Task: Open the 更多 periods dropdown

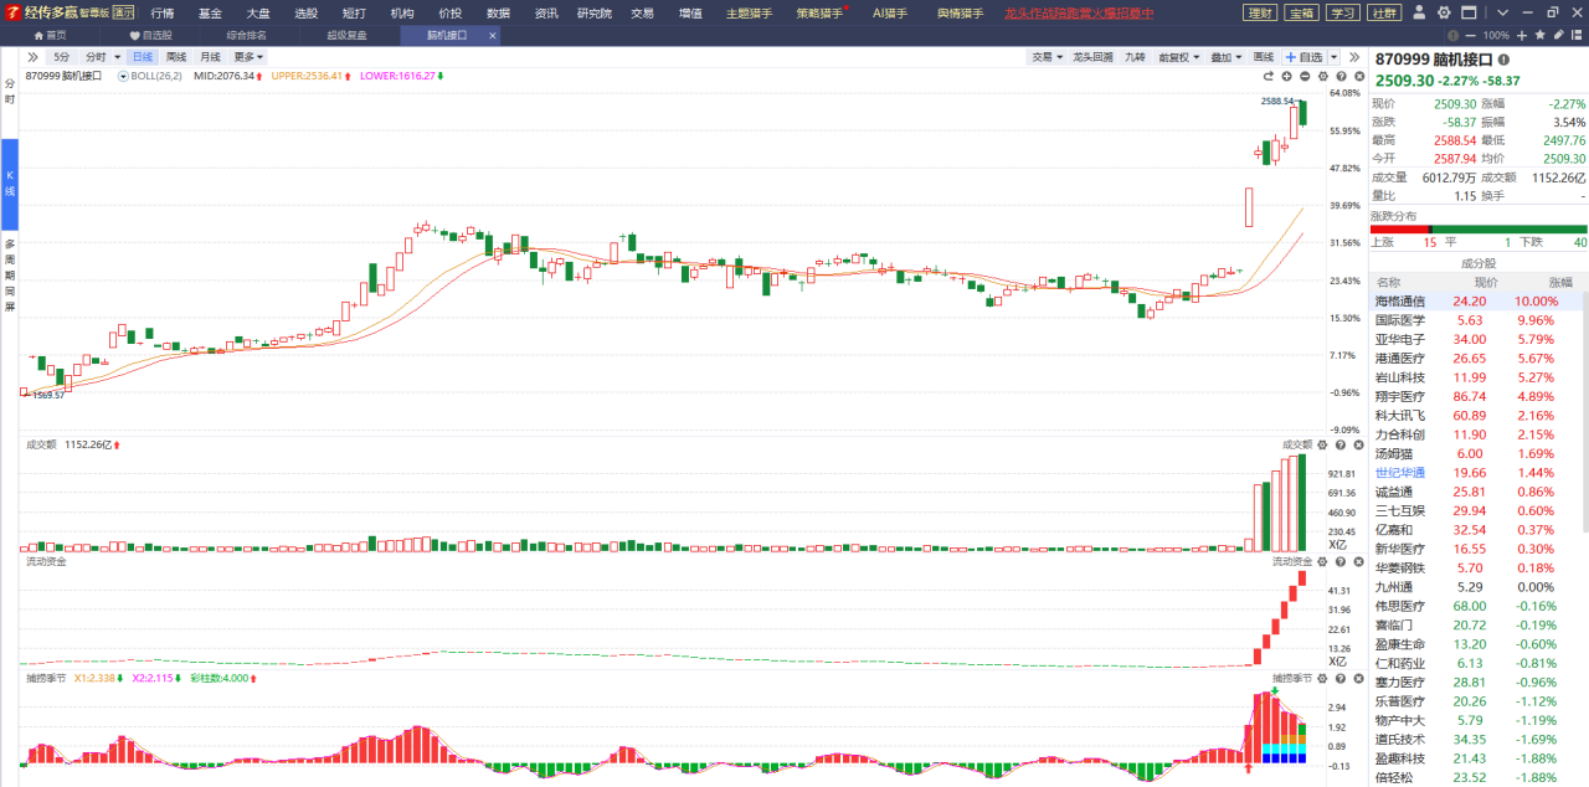Action: pos(248,57)
